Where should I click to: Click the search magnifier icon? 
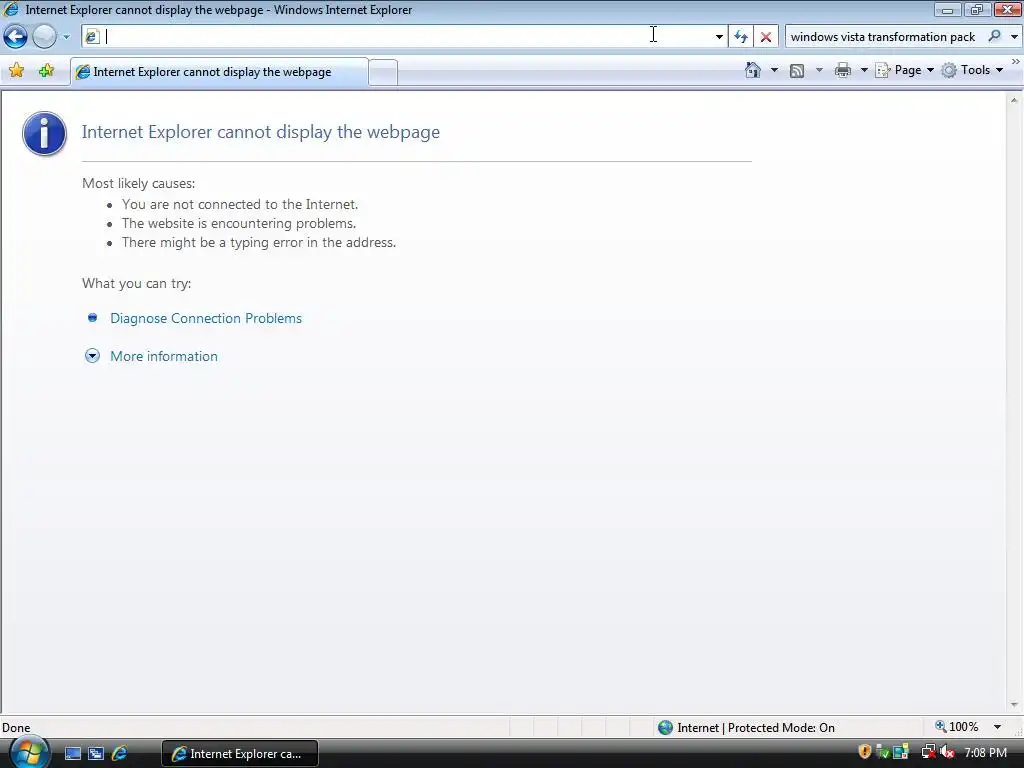coord(995,37)
